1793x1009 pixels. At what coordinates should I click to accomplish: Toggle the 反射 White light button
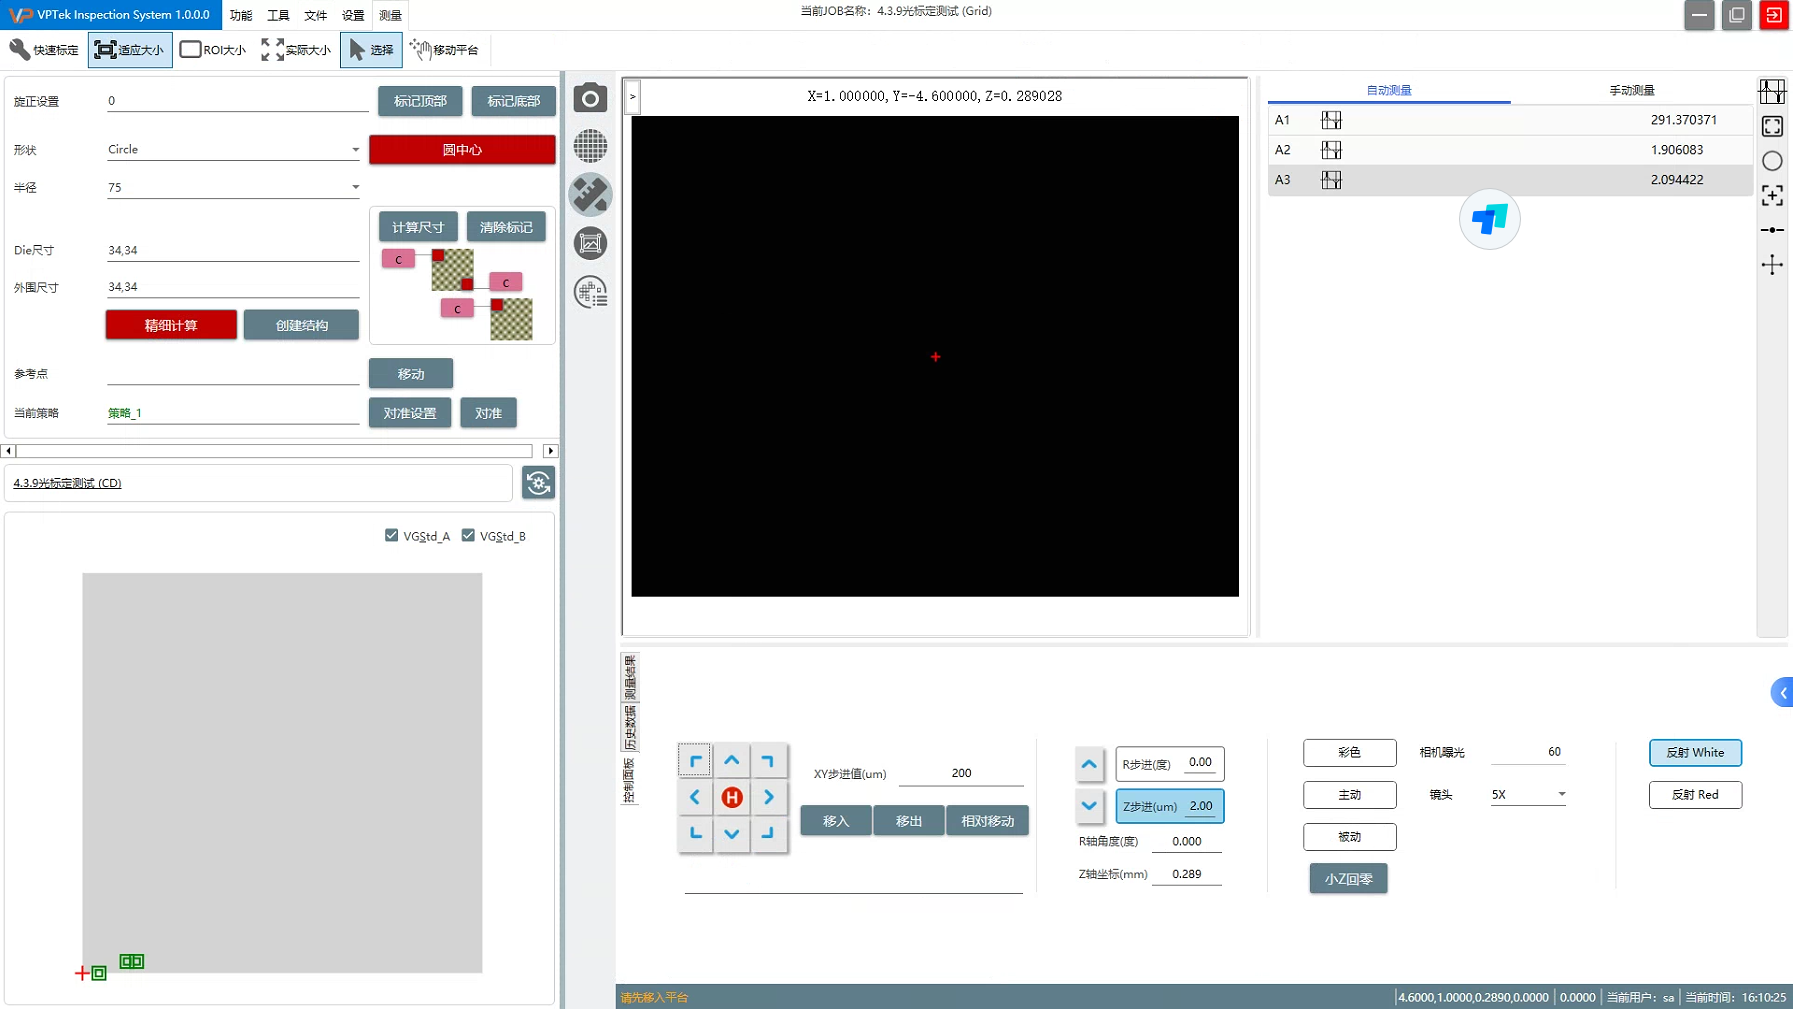tap(1694, 752)
